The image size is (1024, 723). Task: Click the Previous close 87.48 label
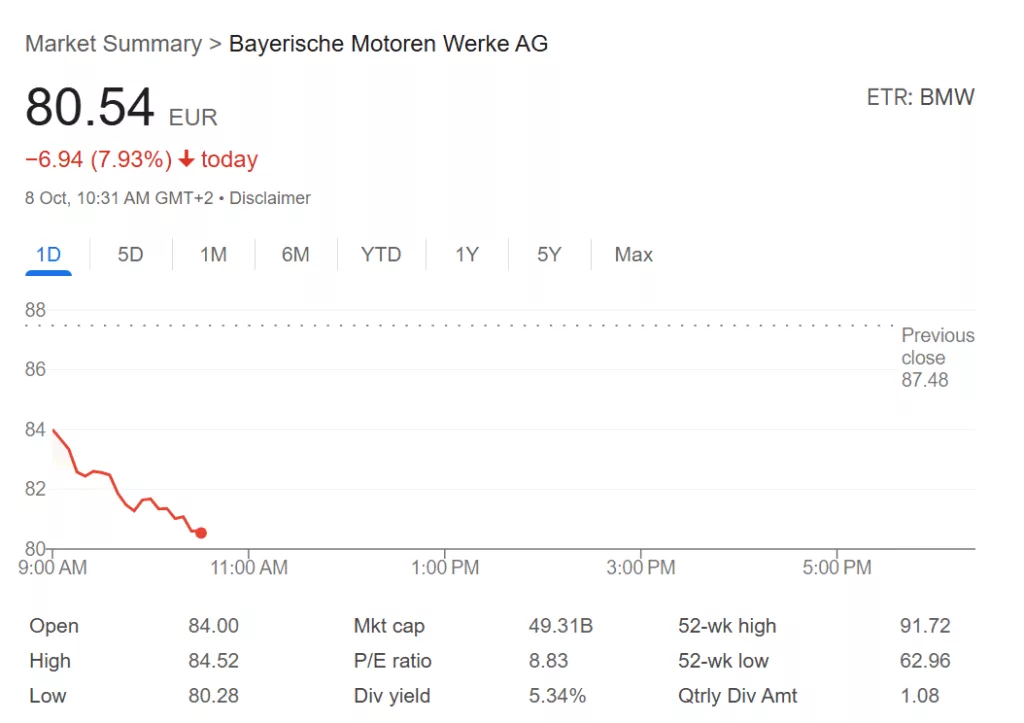(936, 358)
